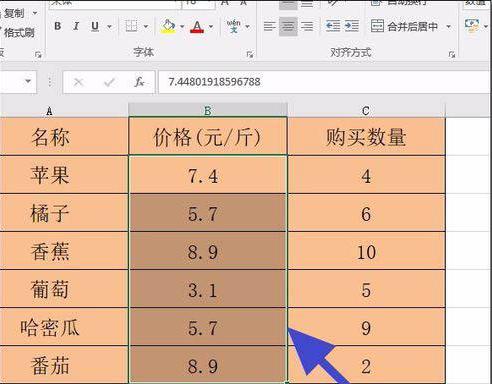492x384 pixels.
Task: Click 合并后居中 merge and center button
Action: click(404, 26)
